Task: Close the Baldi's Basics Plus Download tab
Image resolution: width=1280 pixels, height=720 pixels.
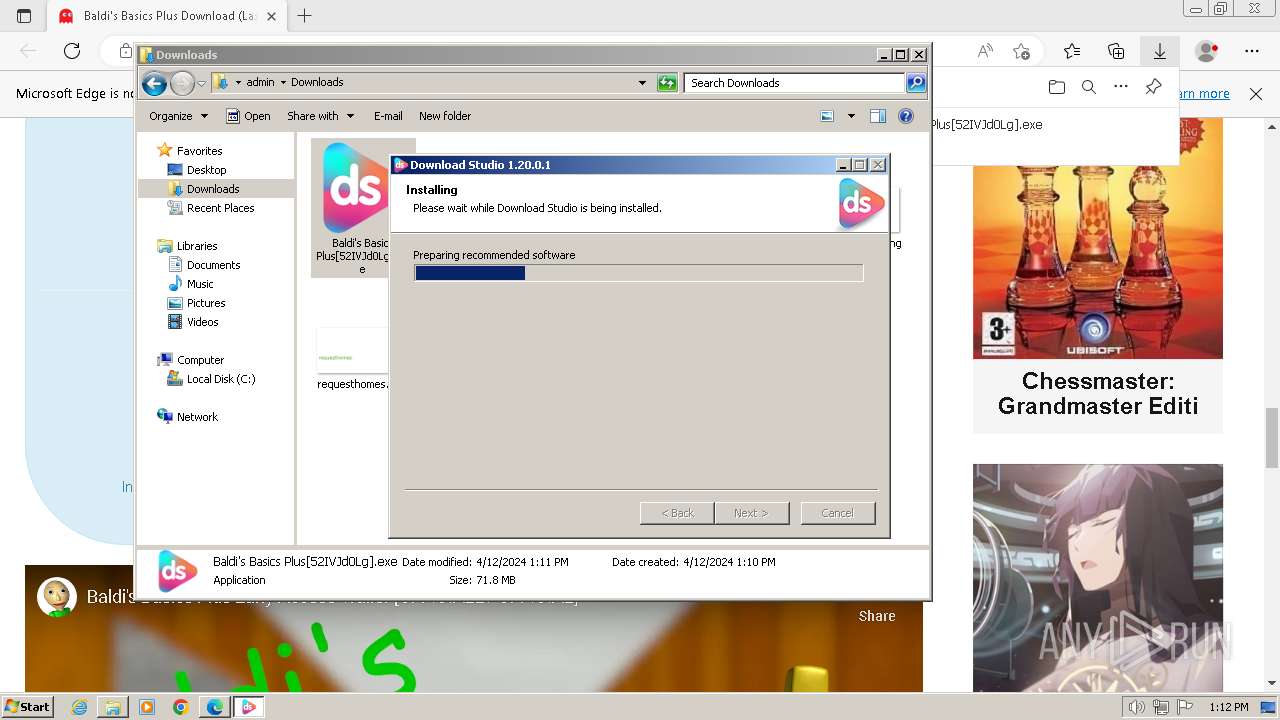Action: [271, 16]
